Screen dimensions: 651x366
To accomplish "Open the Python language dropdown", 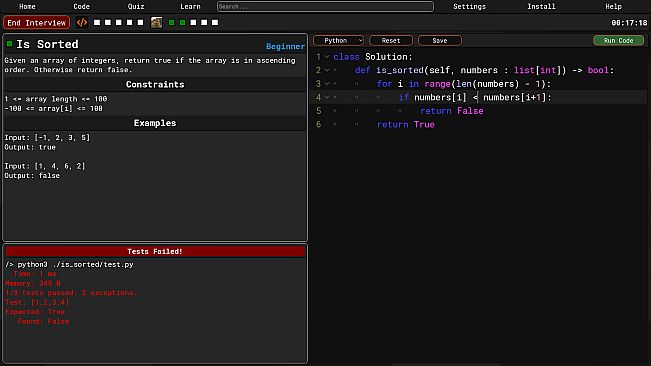I will tap(338, 40).
